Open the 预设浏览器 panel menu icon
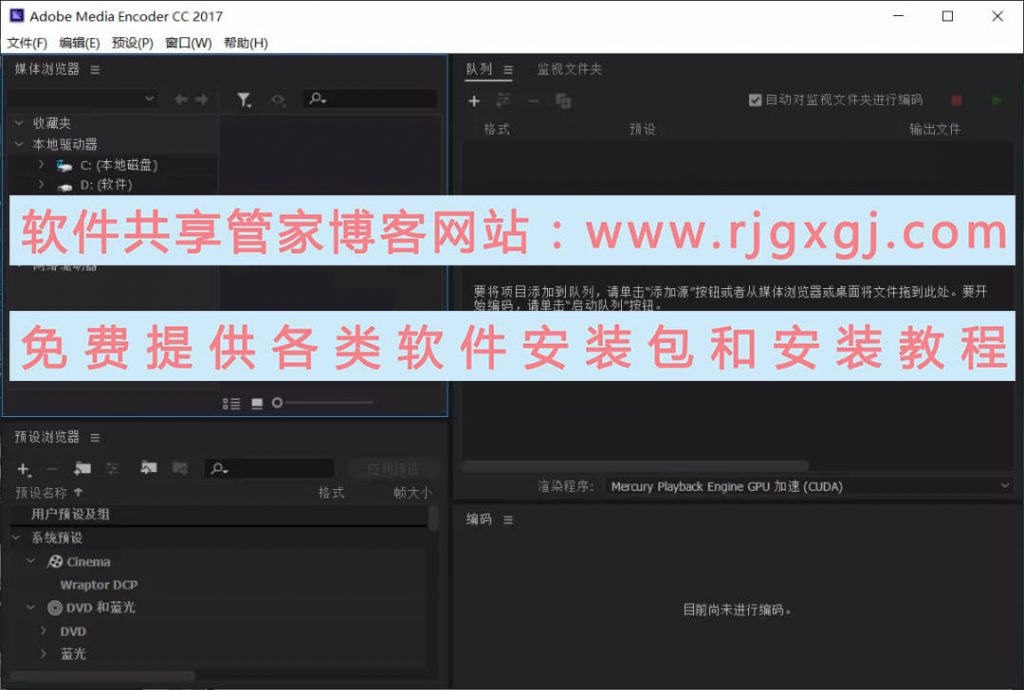1024x690 pixels. tap(95, 438)
